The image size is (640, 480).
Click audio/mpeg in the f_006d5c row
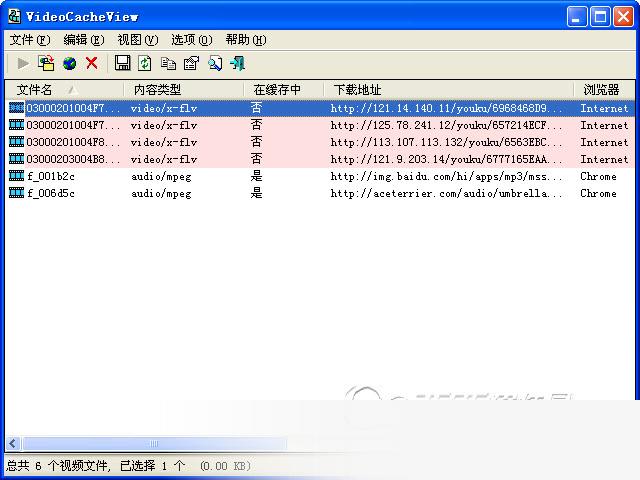tap(161, 193)
